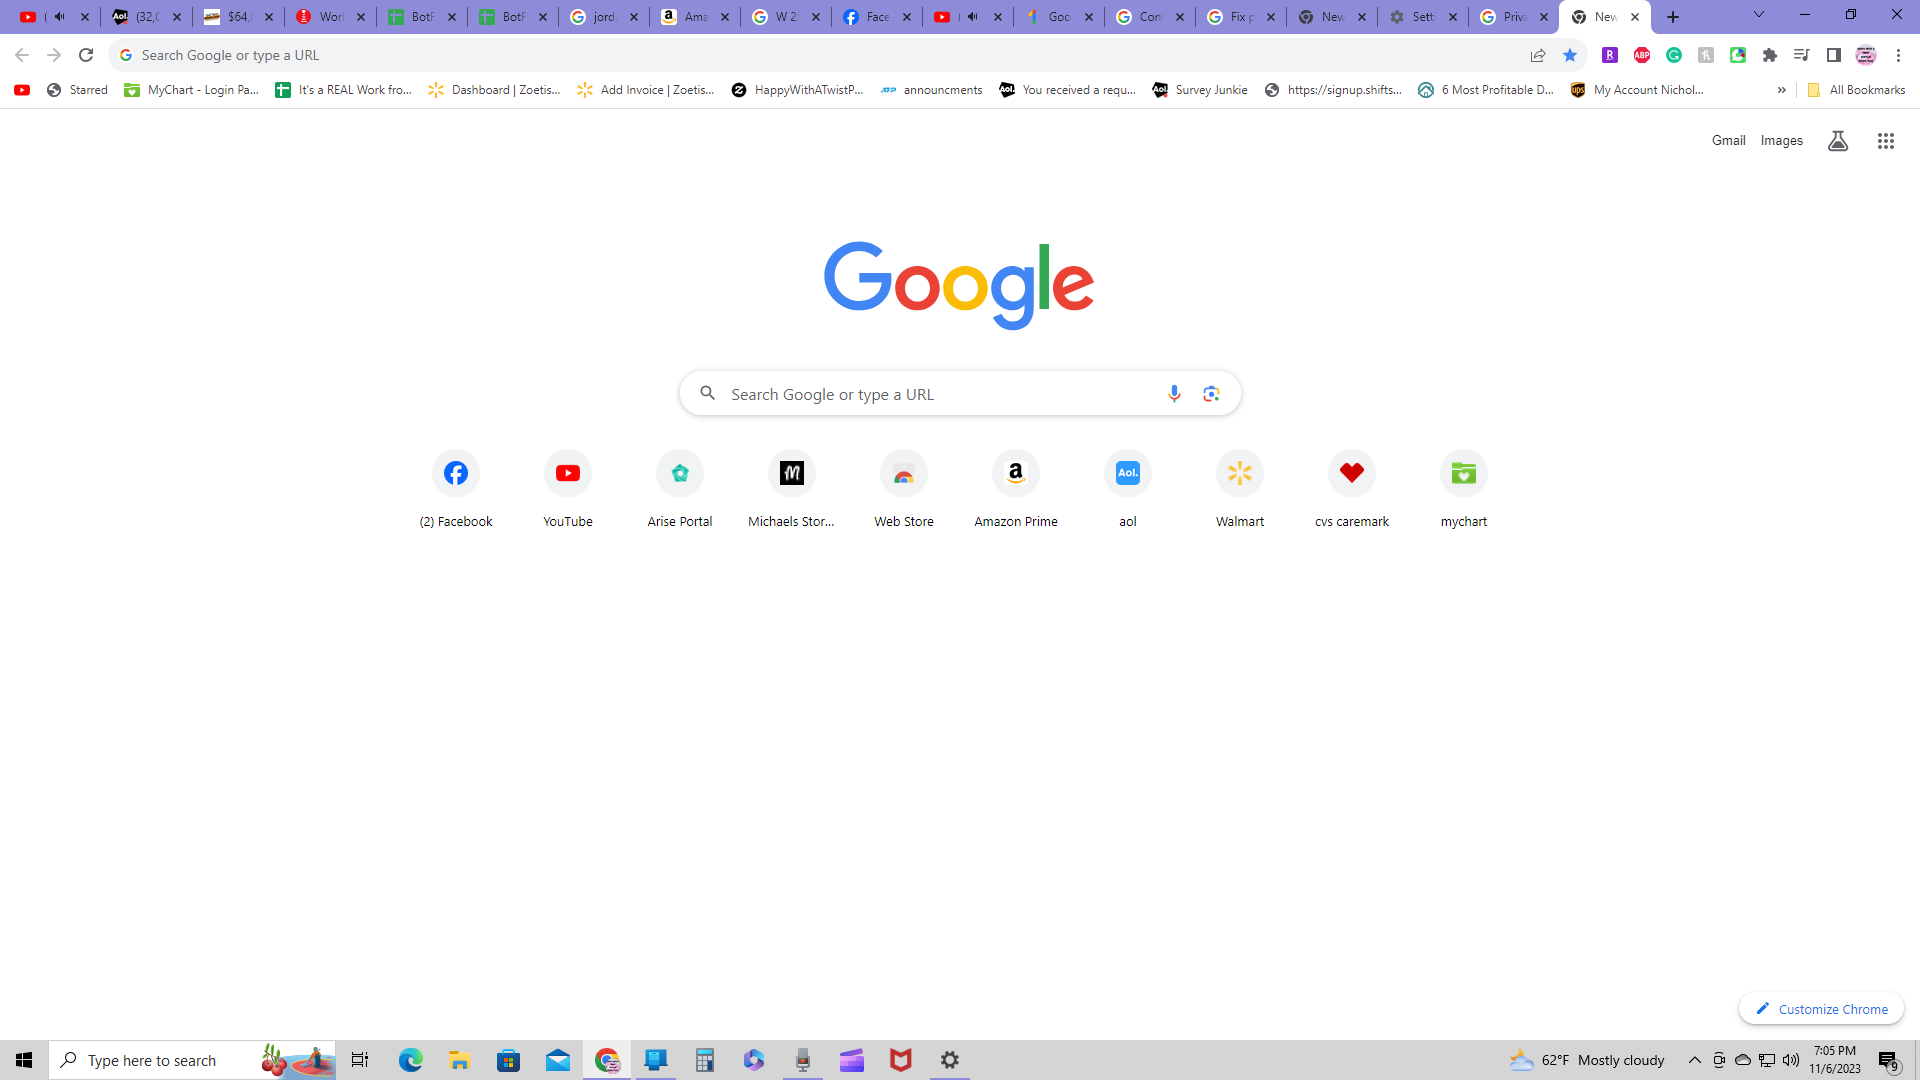Open the announcments bookmark
1920x1080 pixels.
pyautogui.click(x=931, y=90)
